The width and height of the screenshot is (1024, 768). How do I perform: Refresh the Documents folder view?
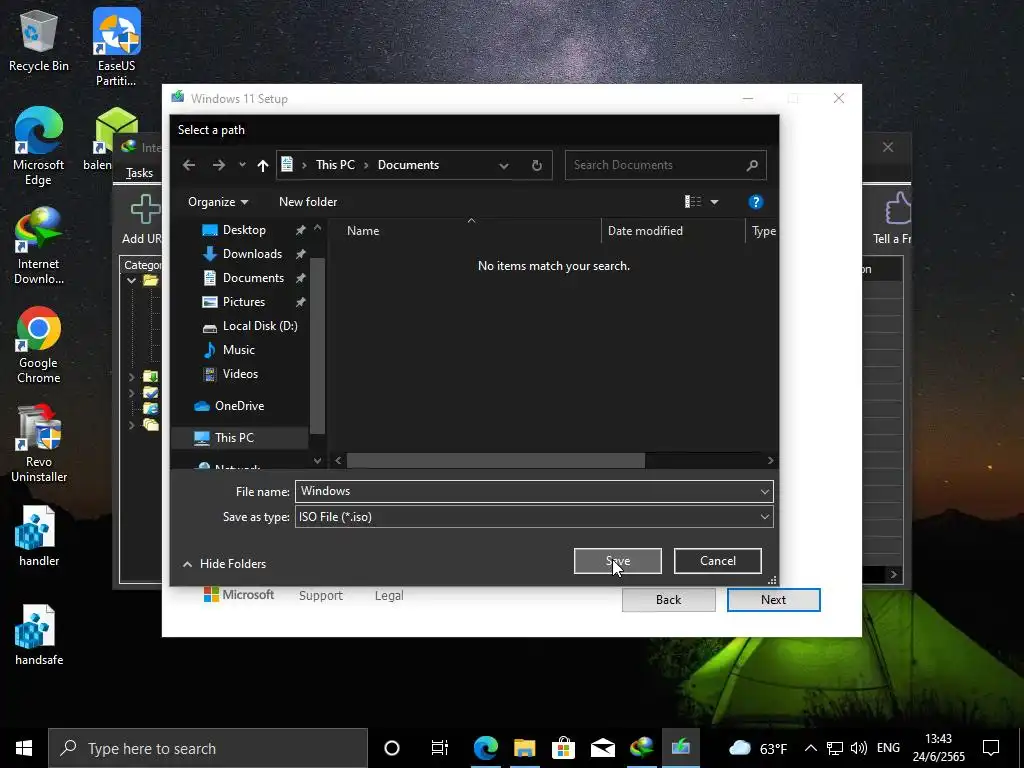coord(537,165)
